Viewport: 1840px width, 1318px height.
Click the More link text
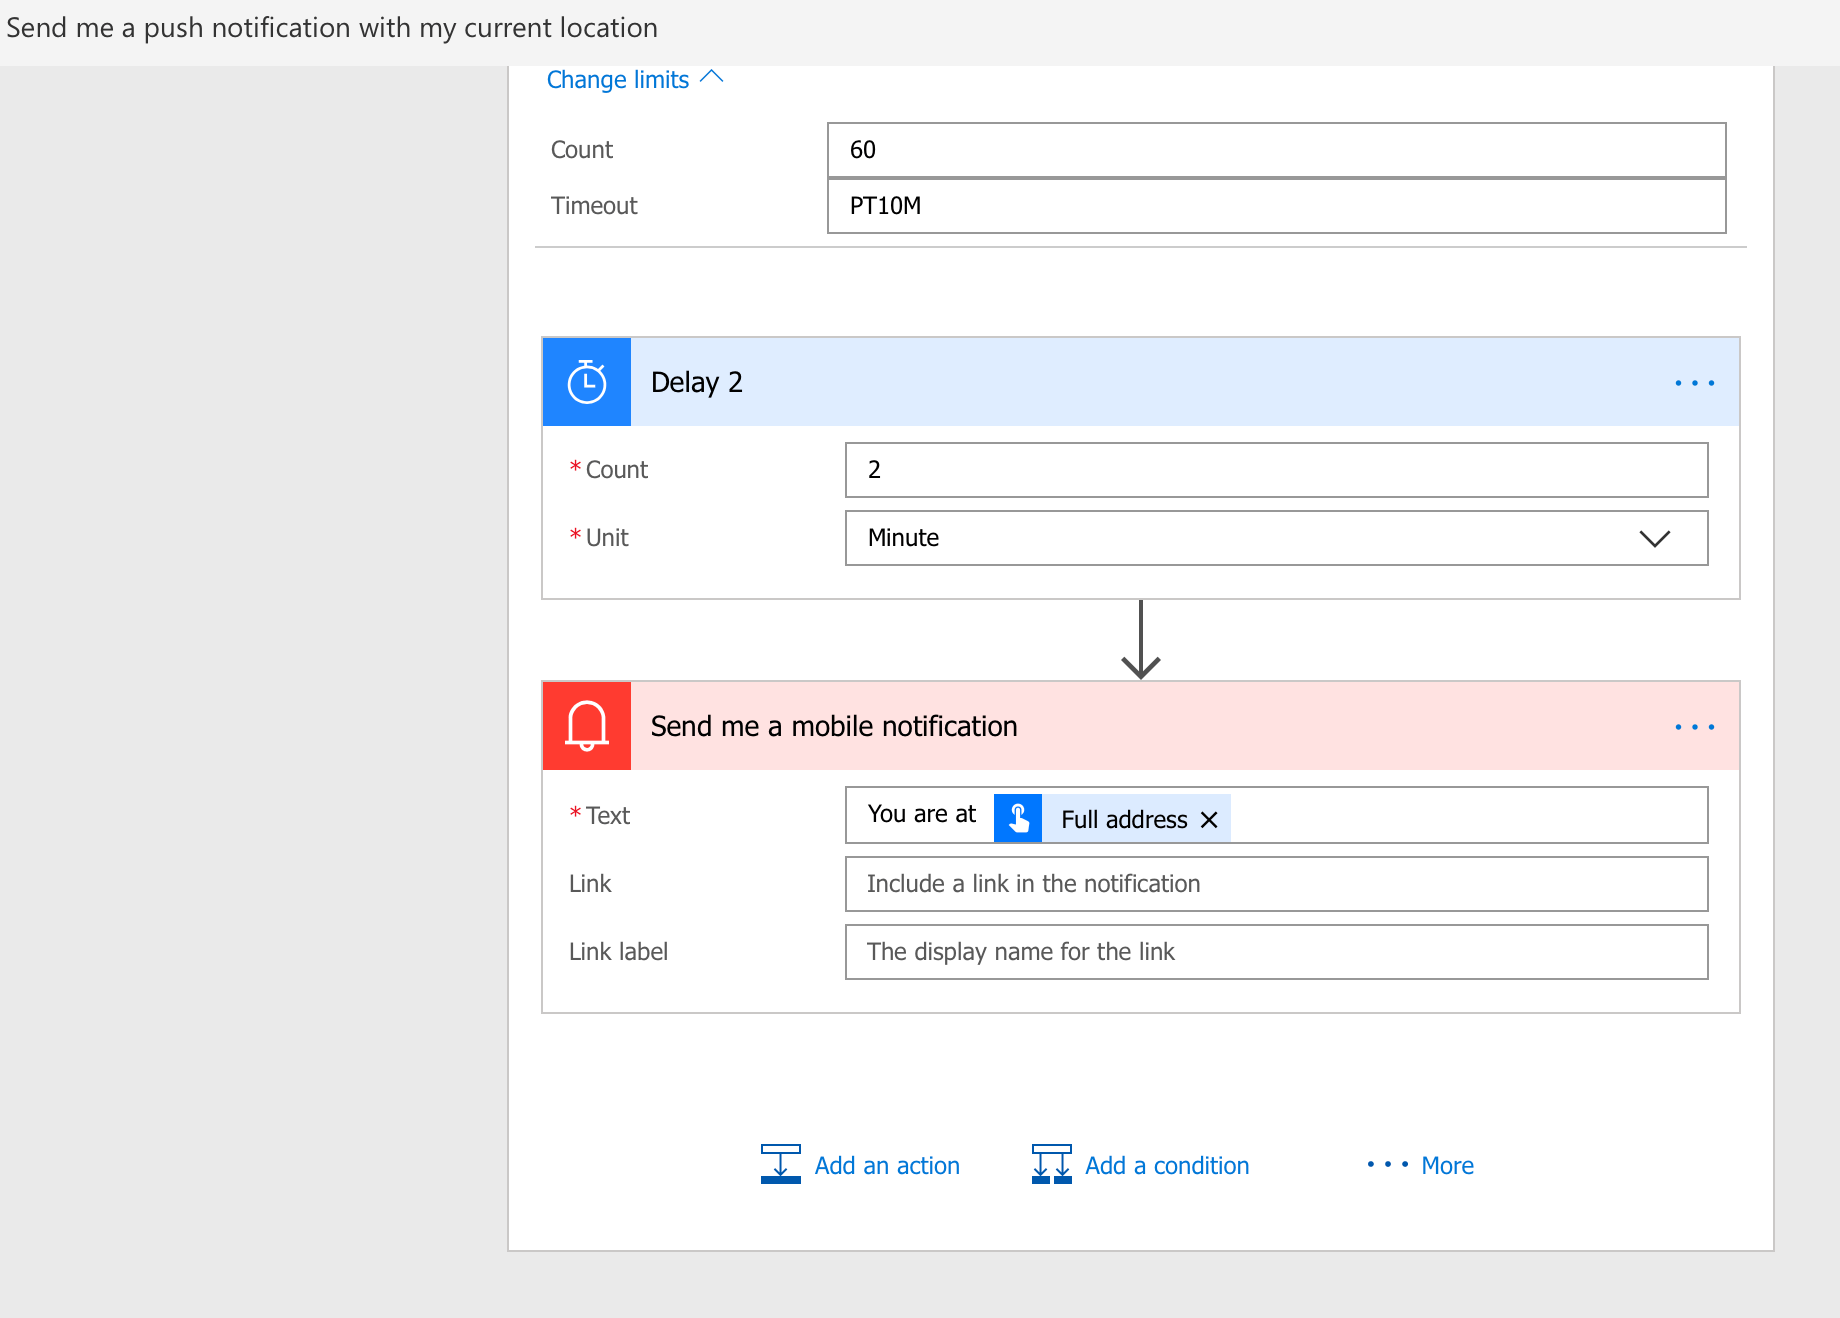[1447, 1166]
